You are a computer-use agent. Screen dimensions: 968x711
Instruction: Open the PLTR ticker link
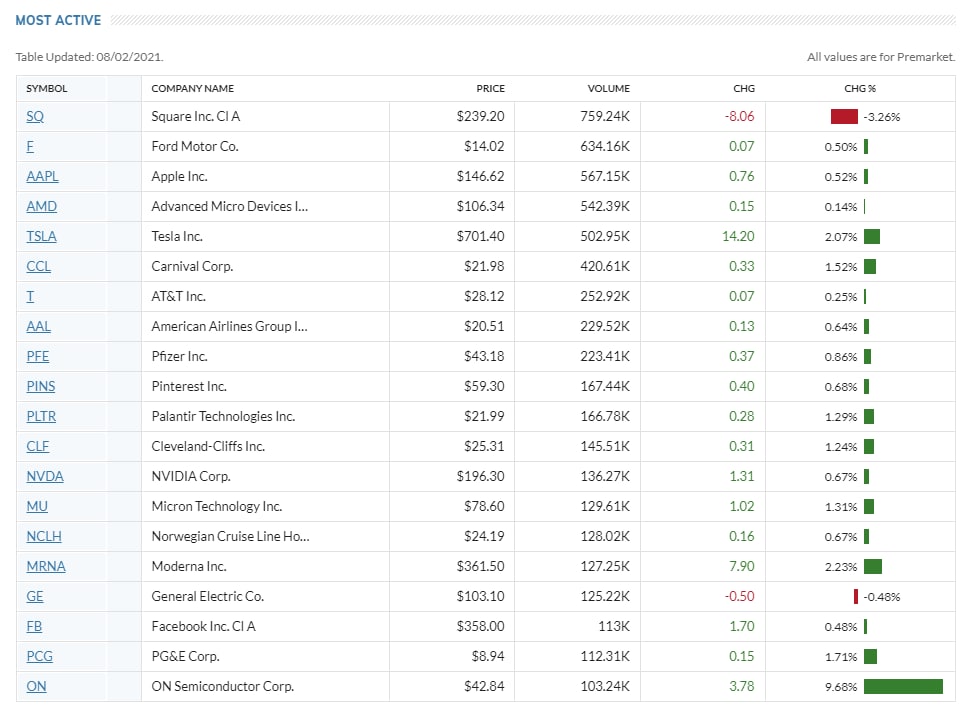click(41, 416)
